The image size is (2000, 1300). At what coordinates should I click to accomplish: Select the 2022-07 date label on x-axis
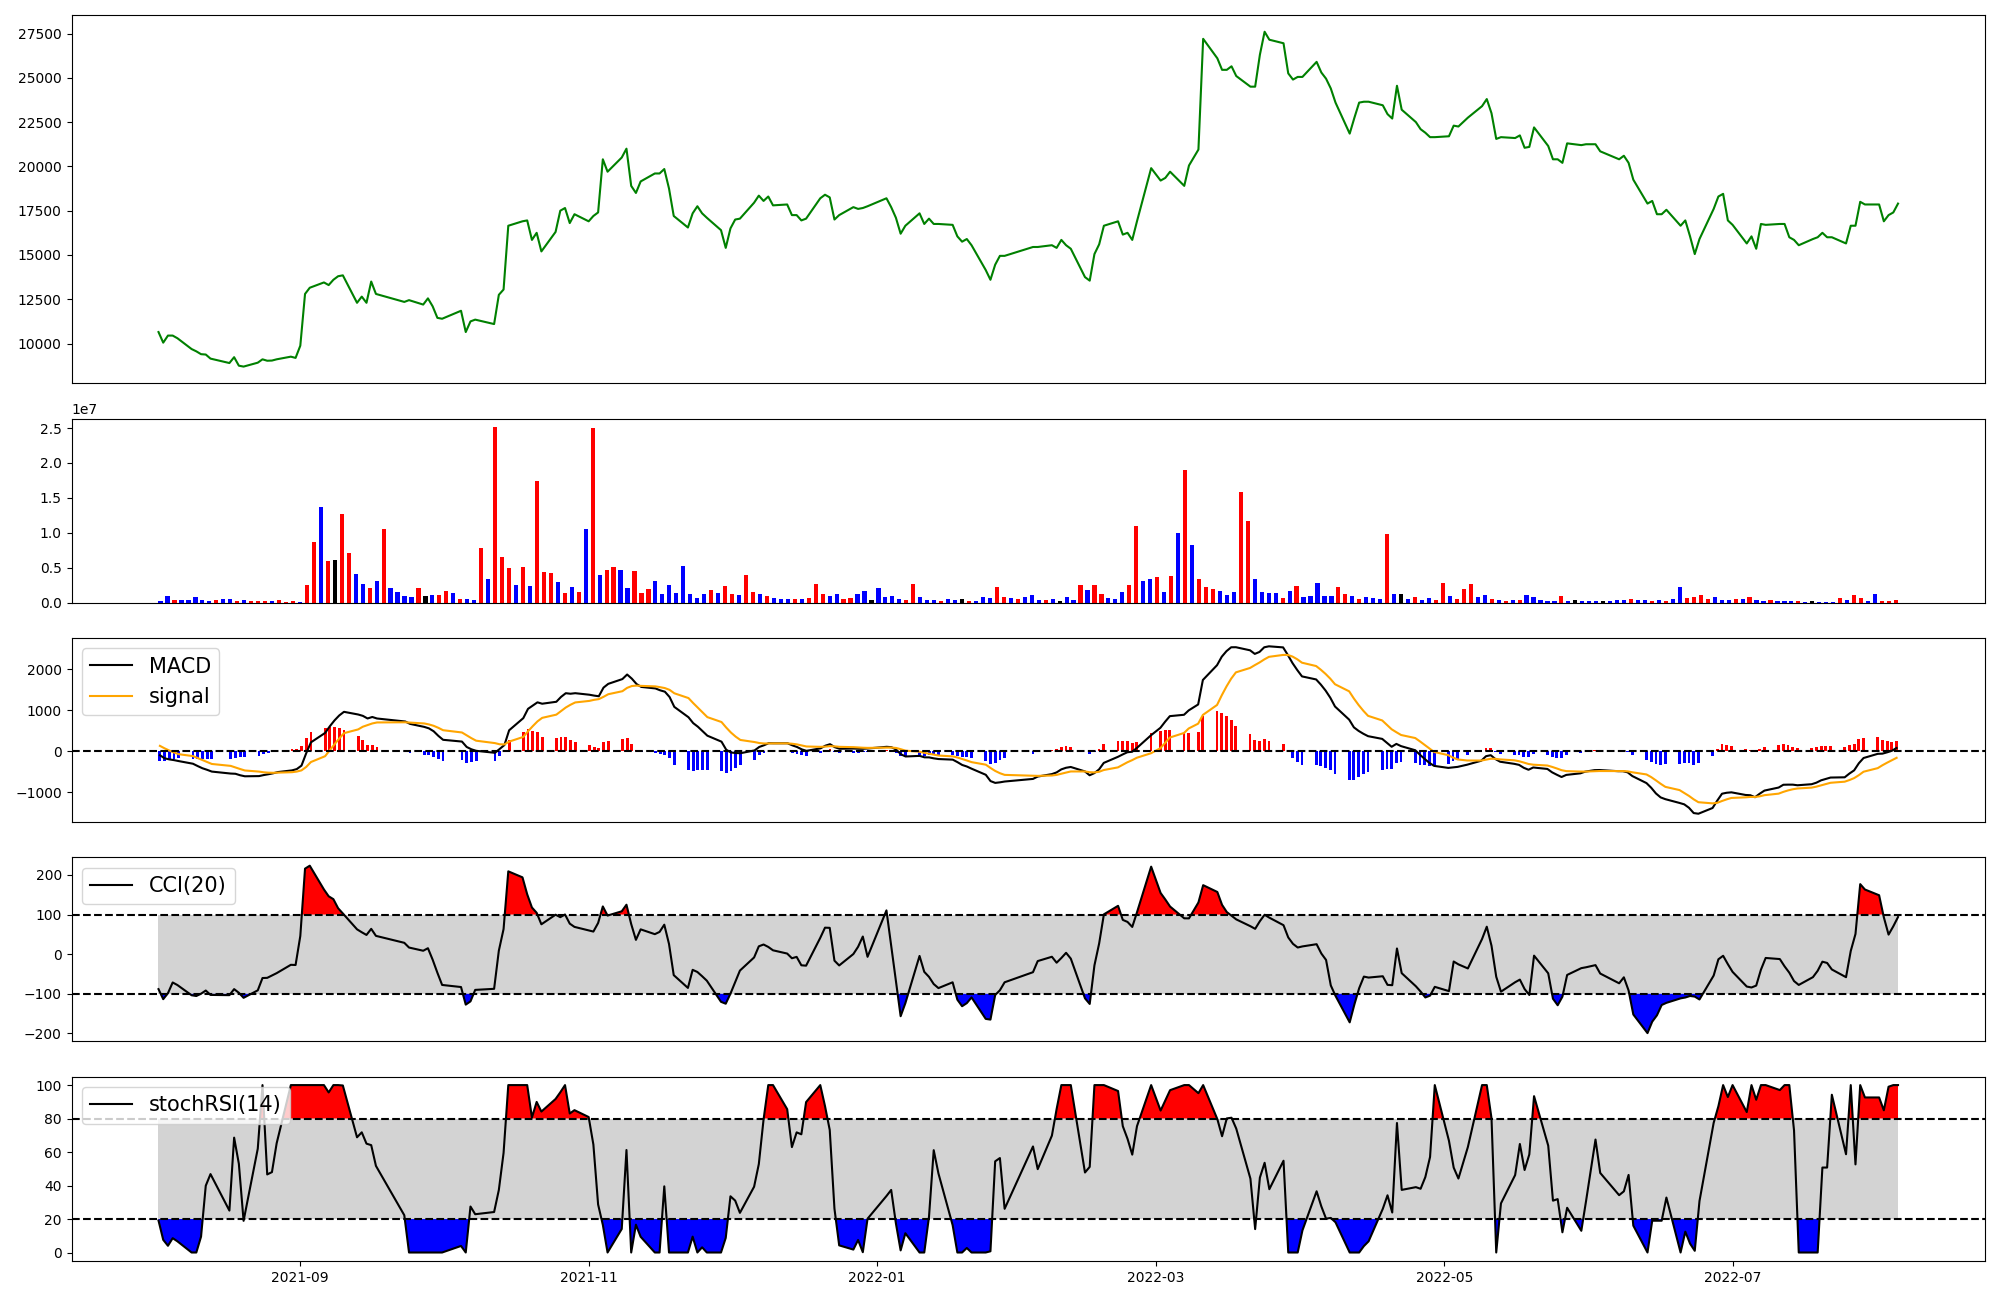point(1732,1277)
